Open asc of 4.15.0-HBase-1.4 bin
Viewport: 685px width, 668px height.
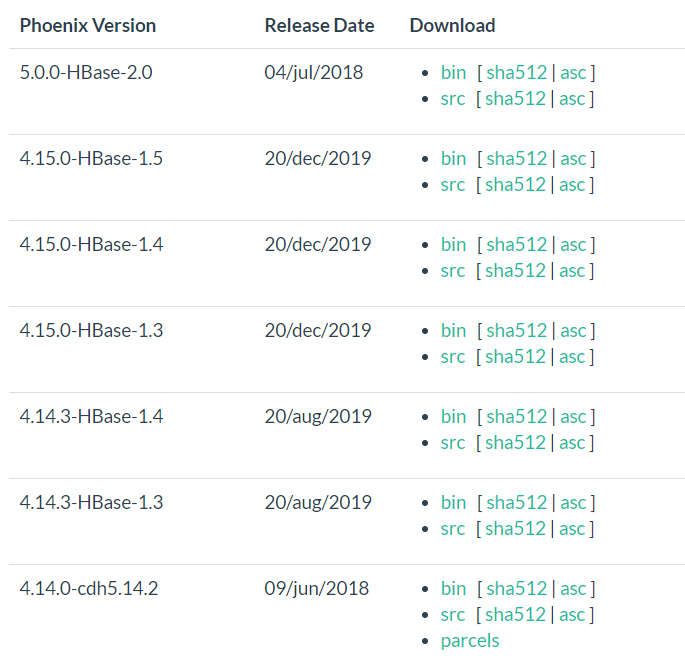pyautogui.click(x=573, y=245)
